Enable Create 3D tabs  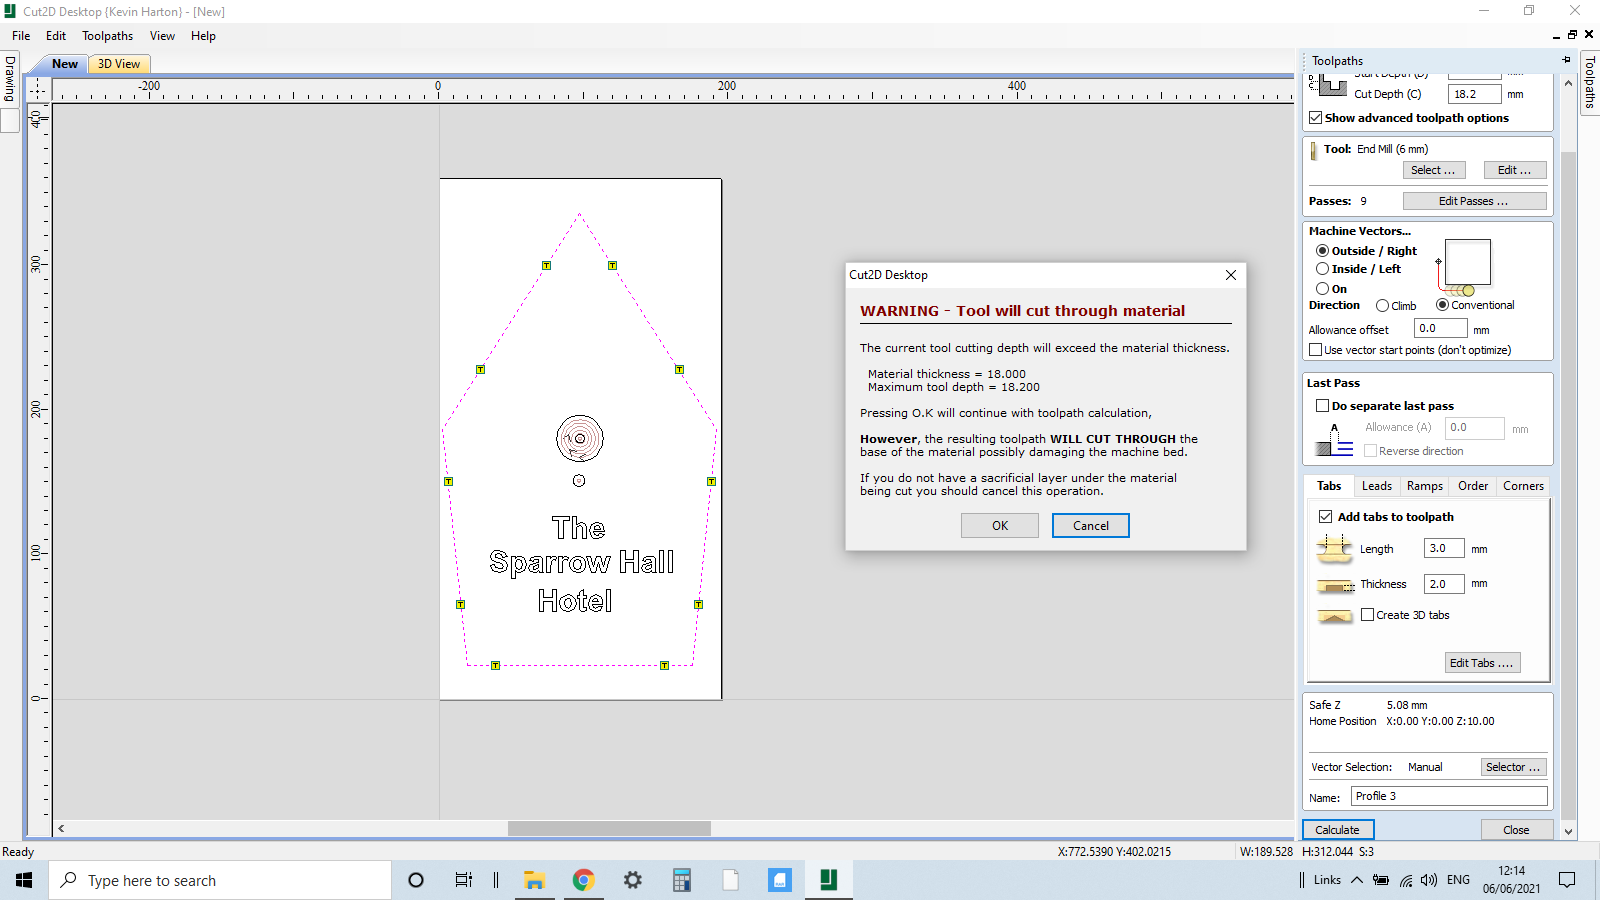1368,615
